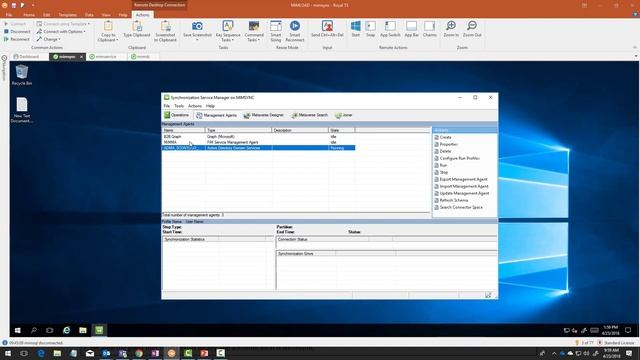Screen dimensions: 640x360
Task: Open Tools menu in Synchronization Service Manager
Action: (179, 106)
